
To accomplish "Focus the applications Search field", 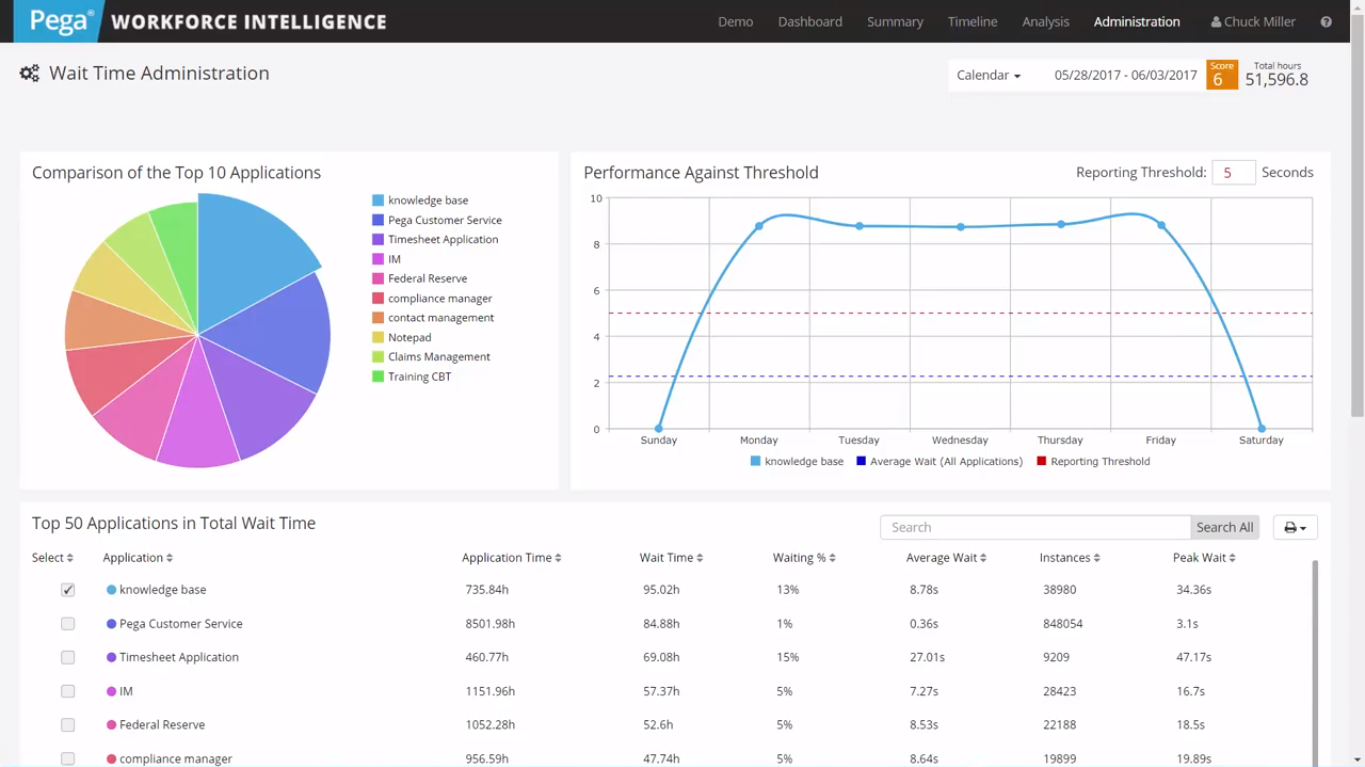I will coord(1035,527).
